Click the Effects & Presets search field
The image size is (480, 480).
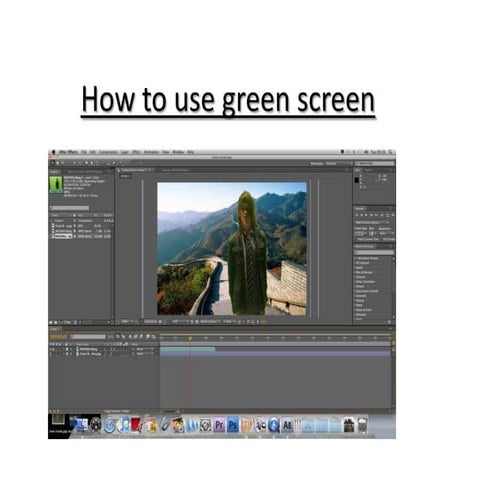[x=374, y=252]
